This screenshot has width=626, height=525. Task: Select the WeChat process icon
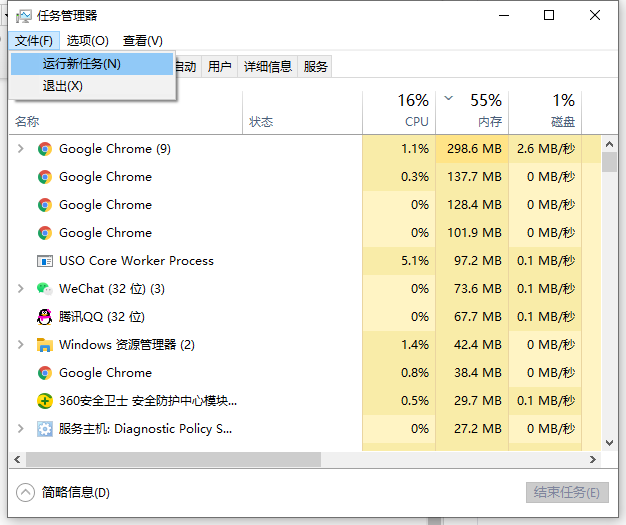[44, 289]
